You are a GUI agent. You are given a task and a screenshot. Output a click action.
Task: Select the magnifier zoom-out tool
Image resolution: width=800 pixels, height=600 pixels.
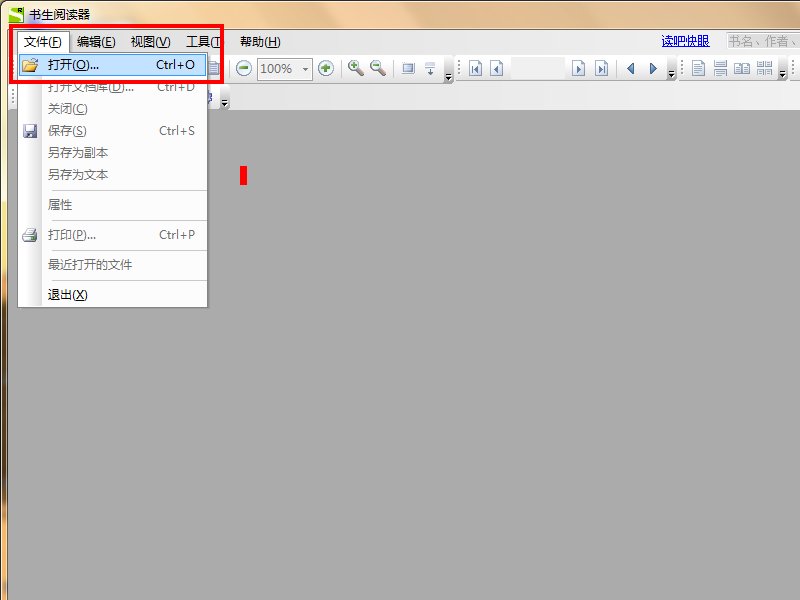(378, 68)
